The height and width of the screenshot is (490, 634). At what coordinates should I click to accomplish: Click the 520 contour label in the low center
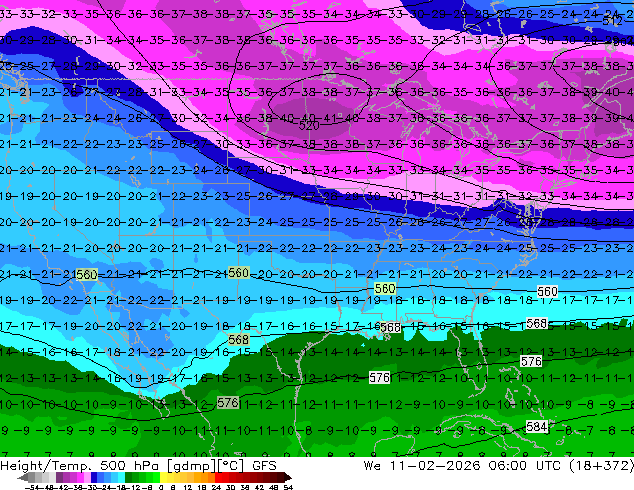pos(309,126)
